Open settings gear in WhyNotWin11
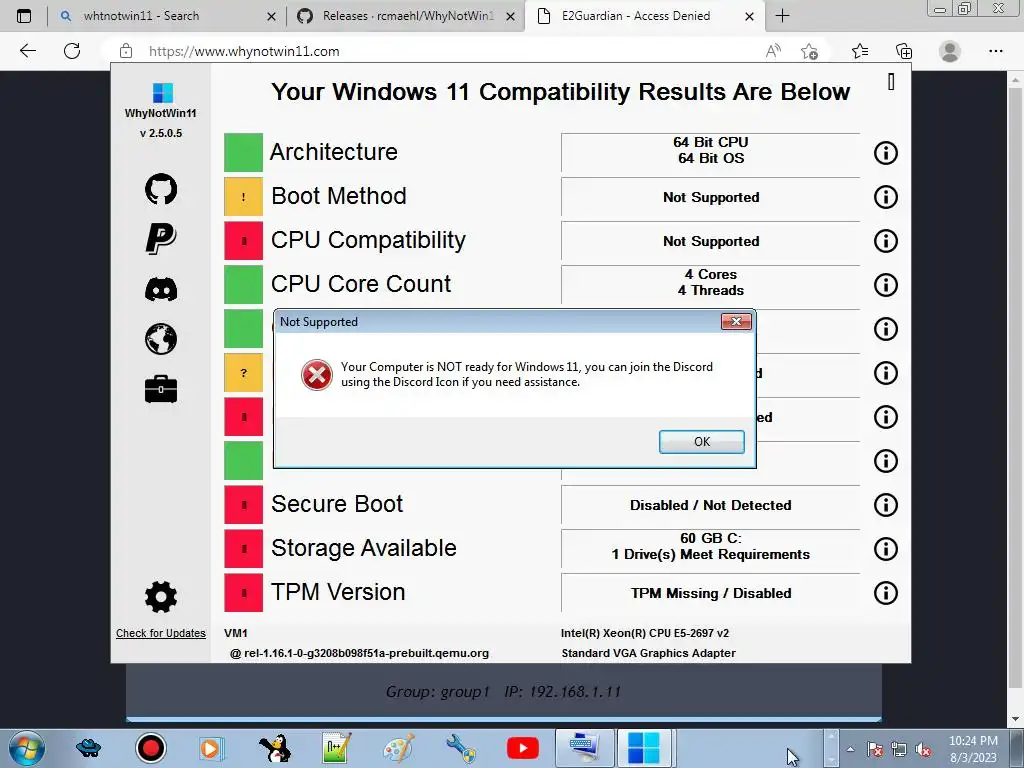The image size is (1024, 768). pyautogui.click(x=161, y=597)
